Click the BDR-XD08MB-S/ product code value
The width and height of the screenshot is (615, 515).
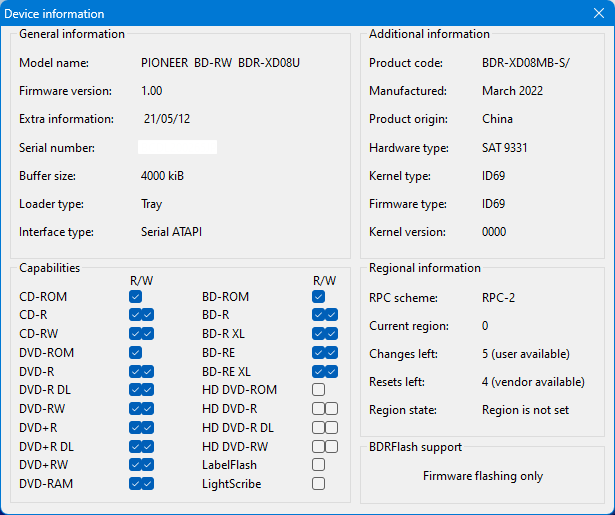(x=526, y=63)
